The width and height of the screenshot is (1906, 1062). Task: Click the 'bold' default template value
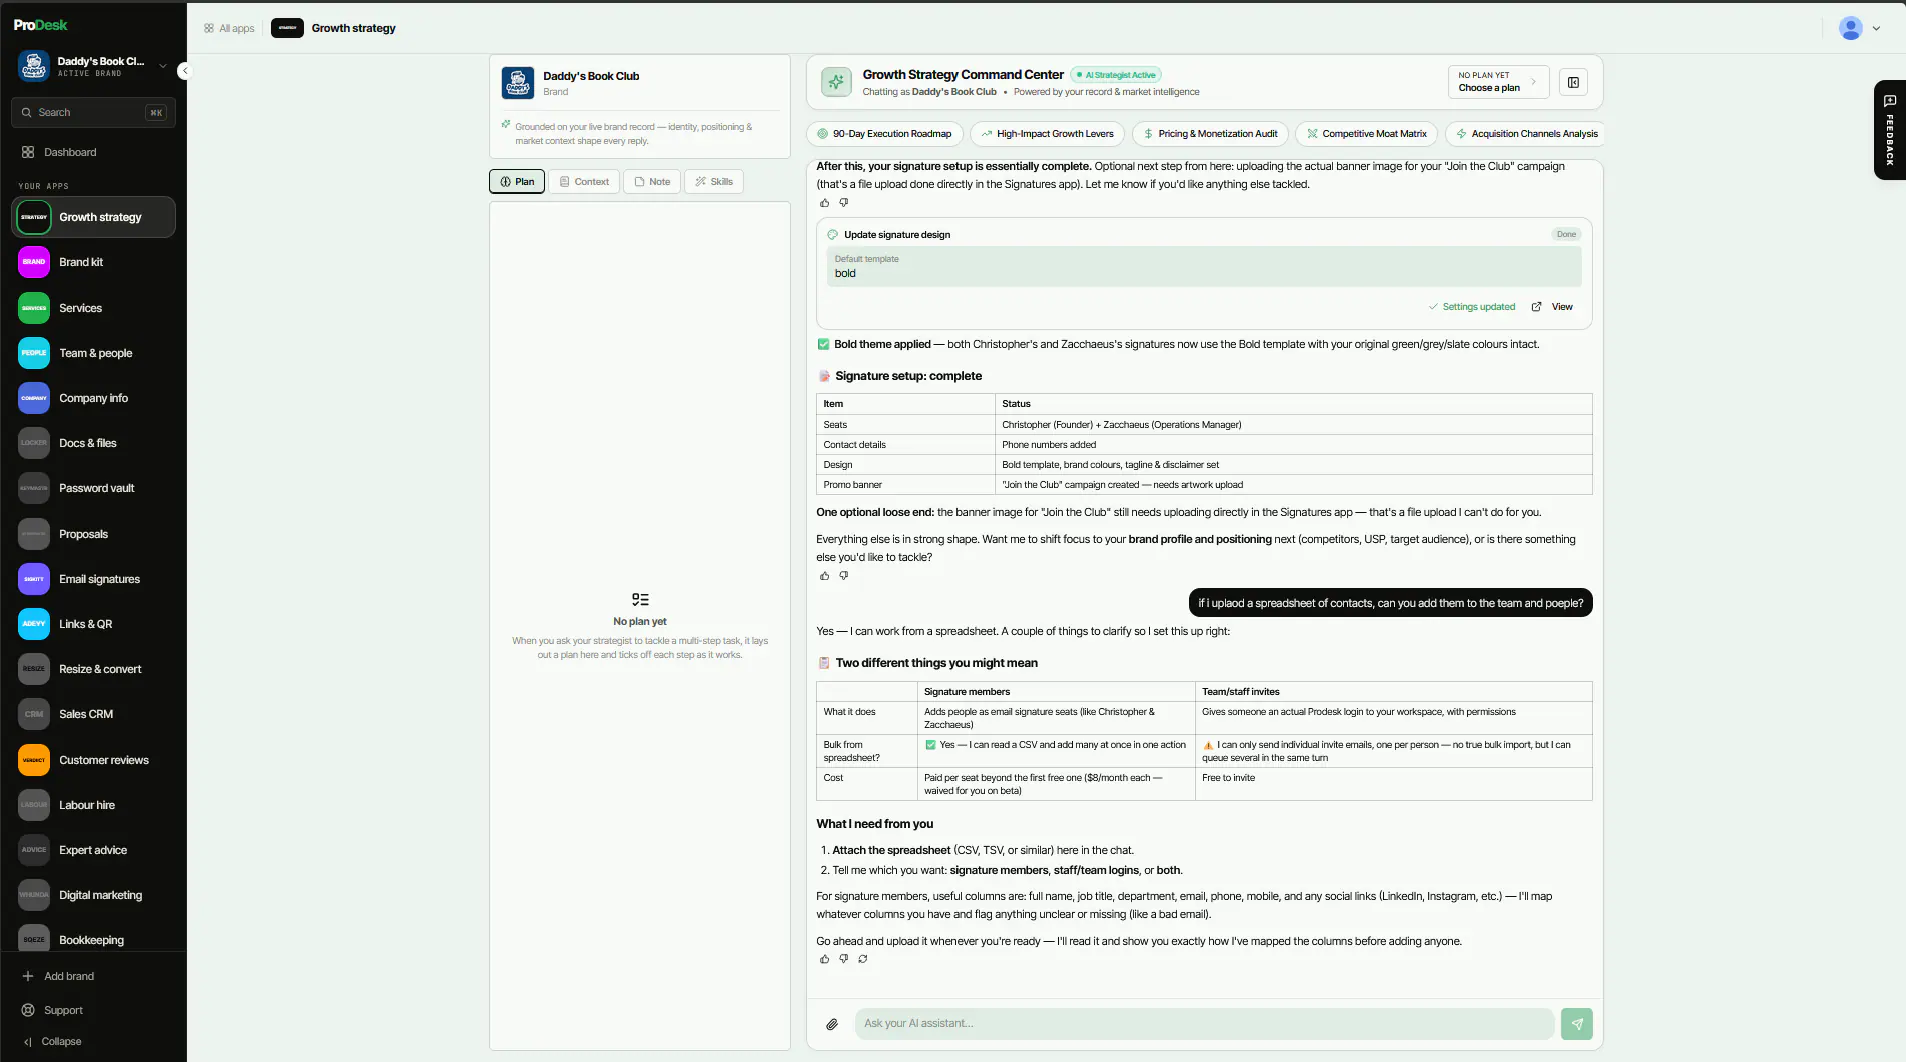tap(845, 273)
